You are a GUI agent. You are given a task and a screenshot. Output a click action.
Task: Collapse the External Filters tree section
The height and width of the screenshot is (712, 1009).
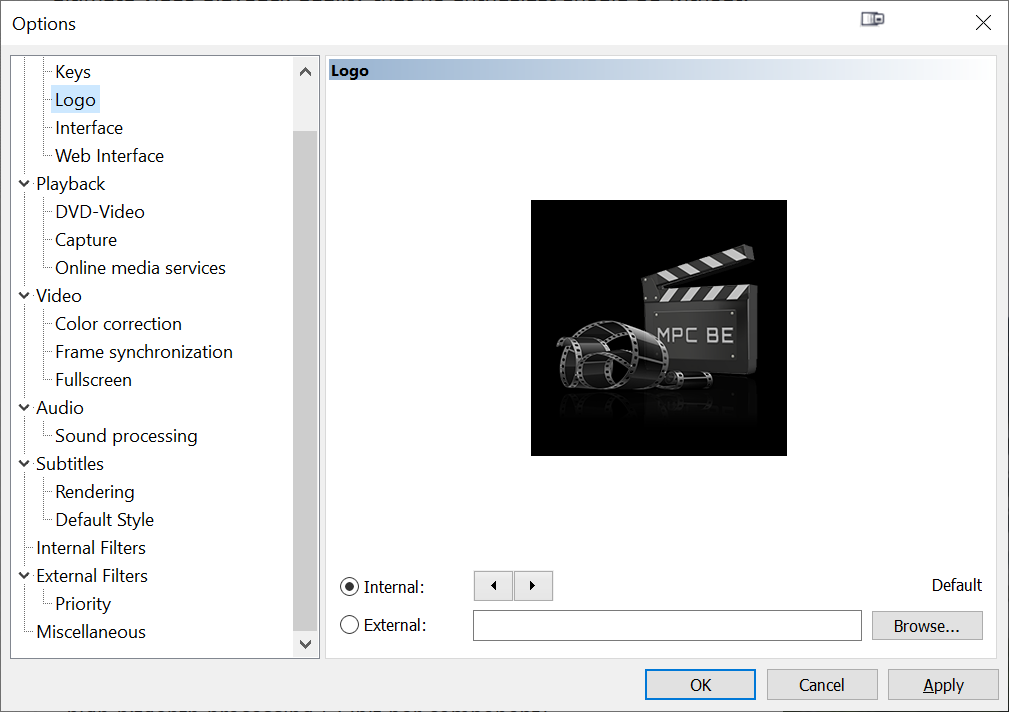[24, 576]
